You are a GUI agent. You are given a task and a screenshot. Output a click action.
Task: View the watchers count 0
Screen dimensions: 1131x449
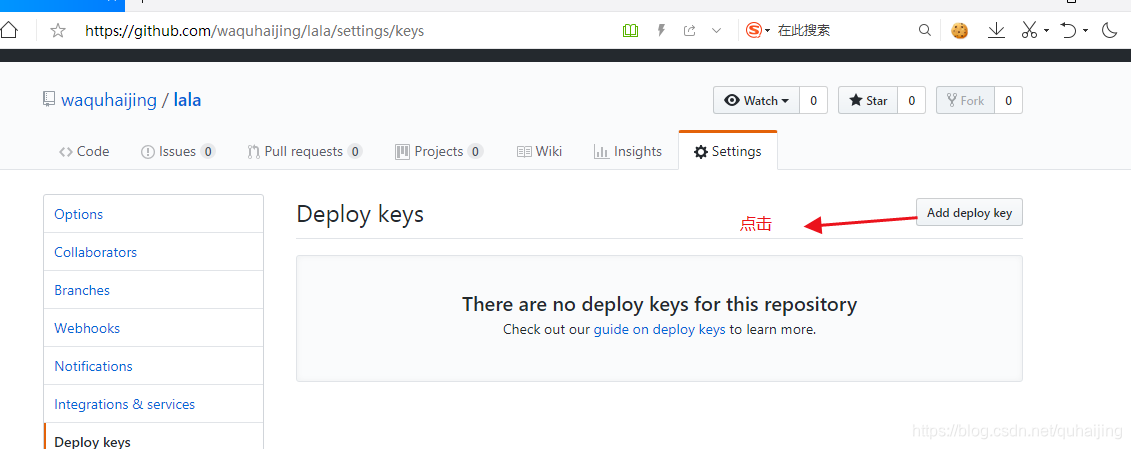[814, 100]
